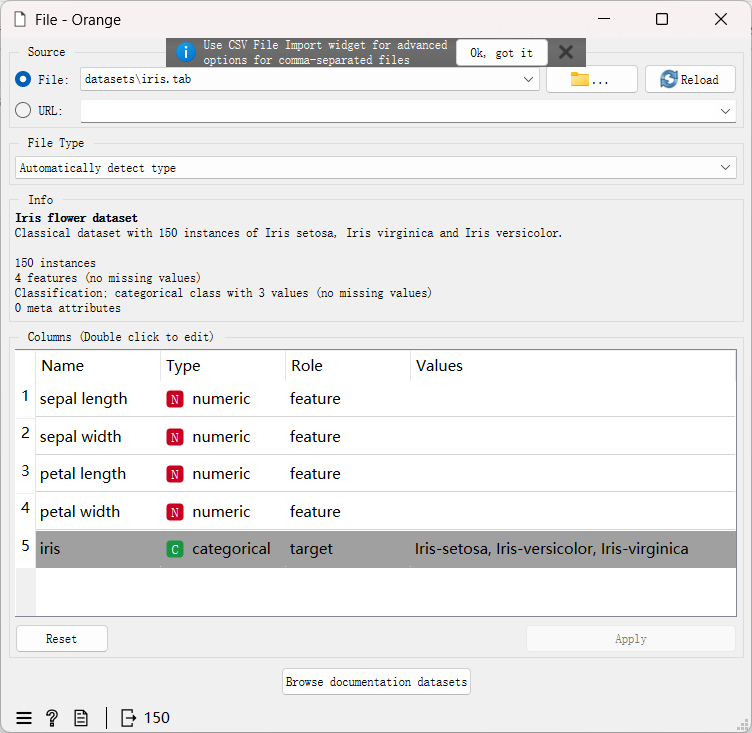This screenshot has height=733, width=752.
Task: Click the Apply button
Action: [630, 638]
